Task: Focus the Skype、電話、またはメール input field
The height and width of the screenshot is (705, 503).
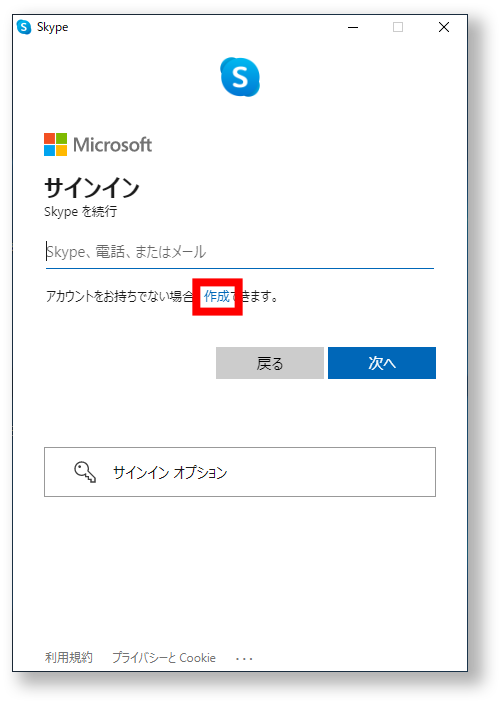Action: [240, 252]
